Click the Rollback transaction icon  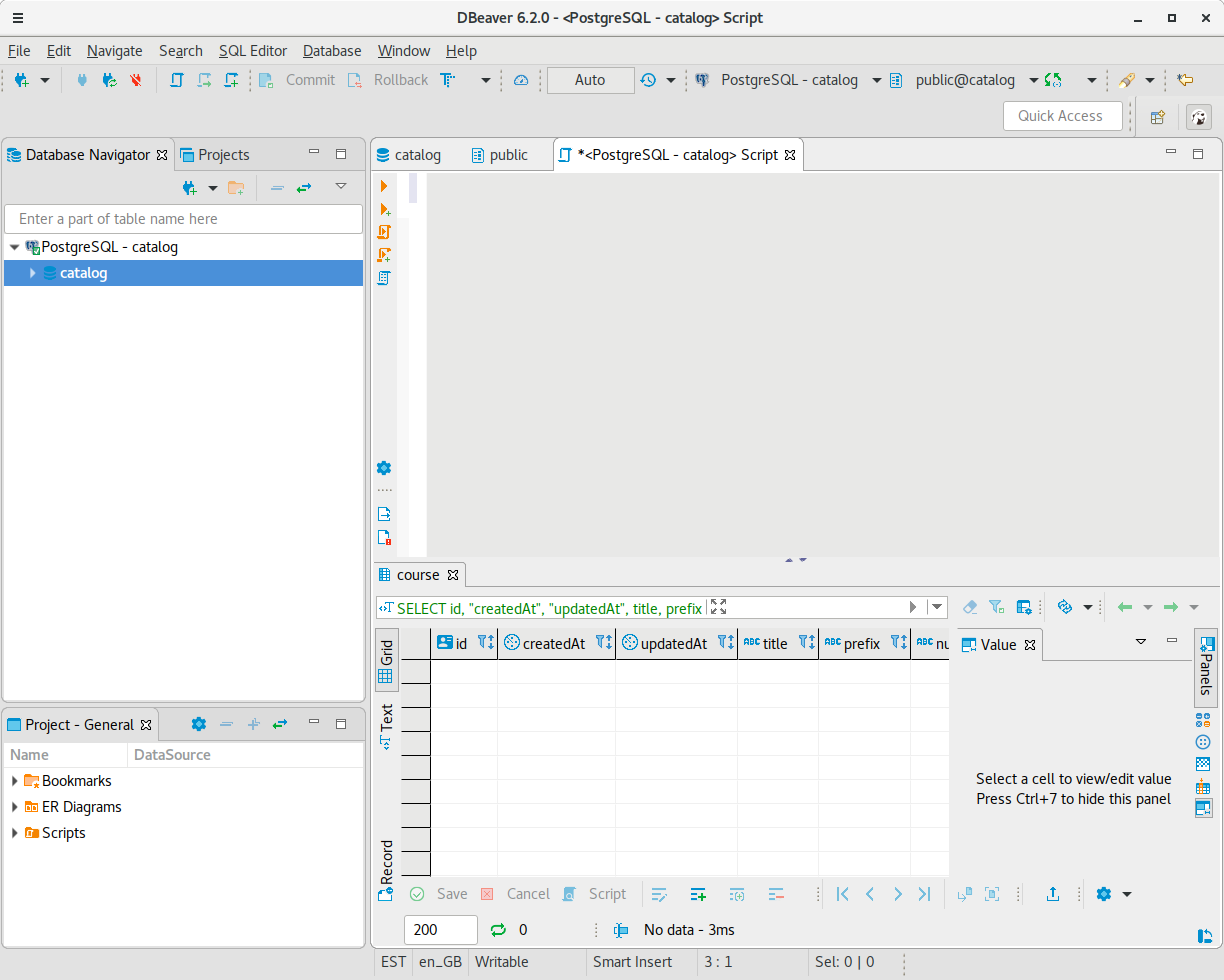(355, 80)
